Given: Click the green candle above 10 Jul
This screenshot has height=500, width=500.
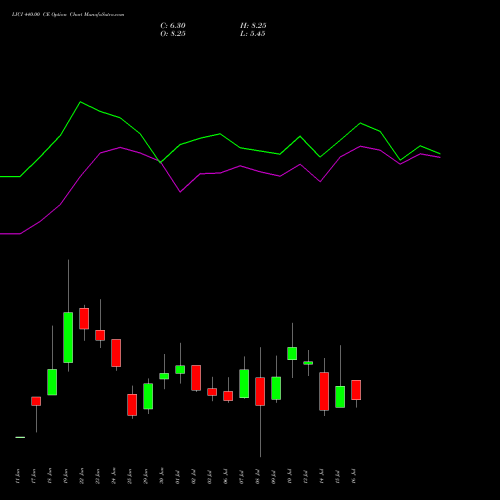Looking at the screenshot, I should coord(292,353).
